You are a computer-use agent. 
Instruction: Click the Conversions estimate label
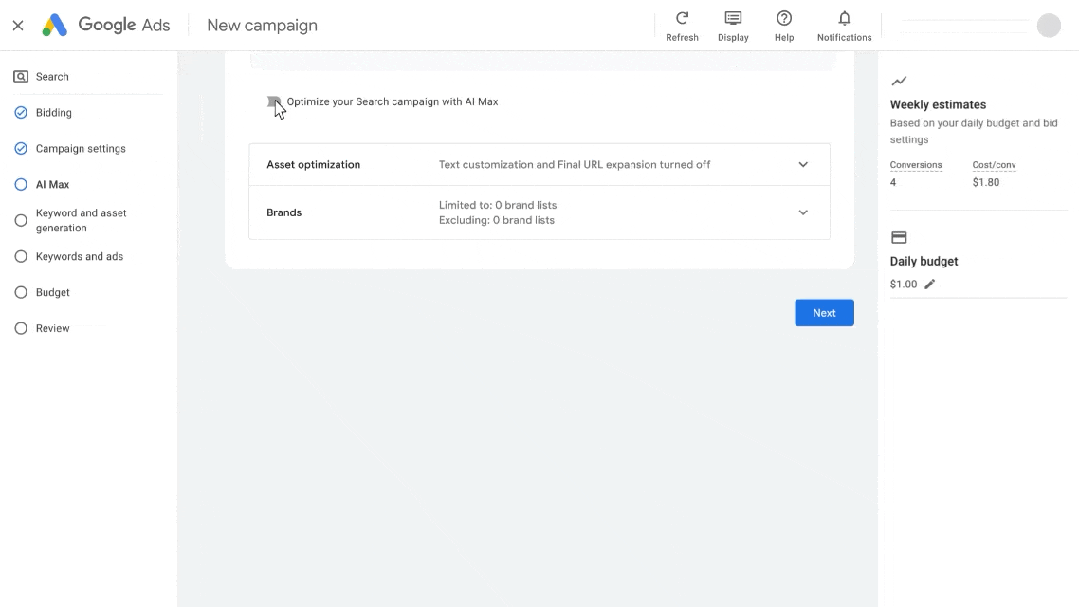[x=915, y=165]
